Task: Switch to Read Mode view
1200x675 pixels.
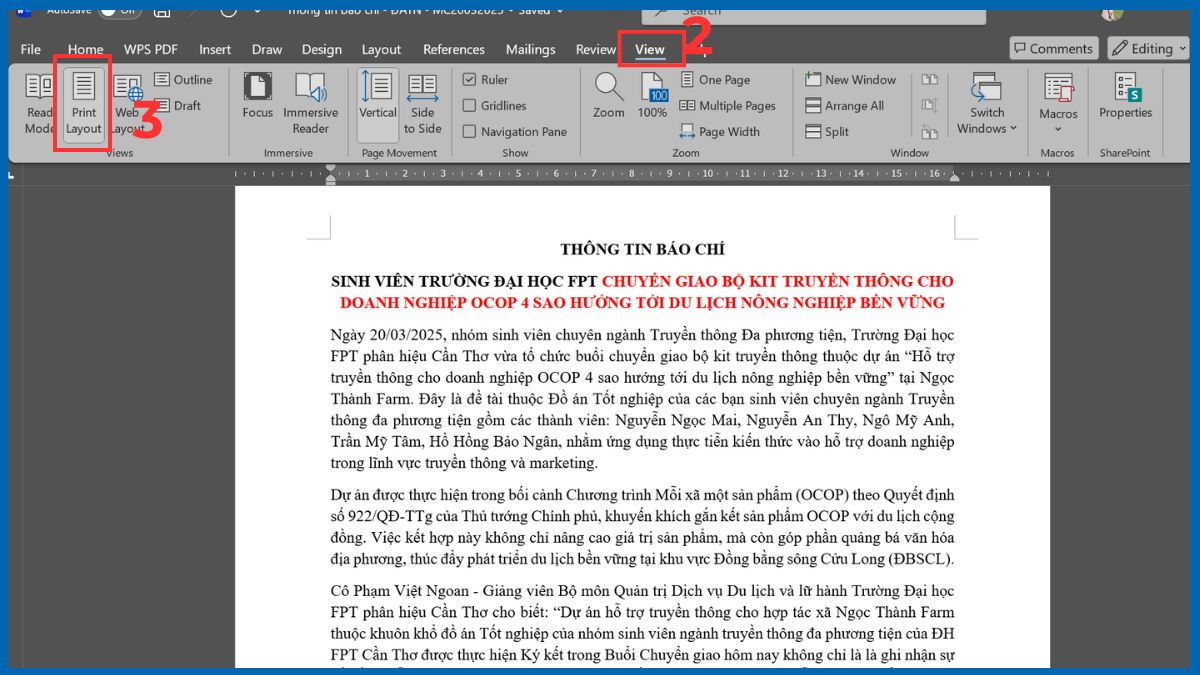Action: coord(40,103)
